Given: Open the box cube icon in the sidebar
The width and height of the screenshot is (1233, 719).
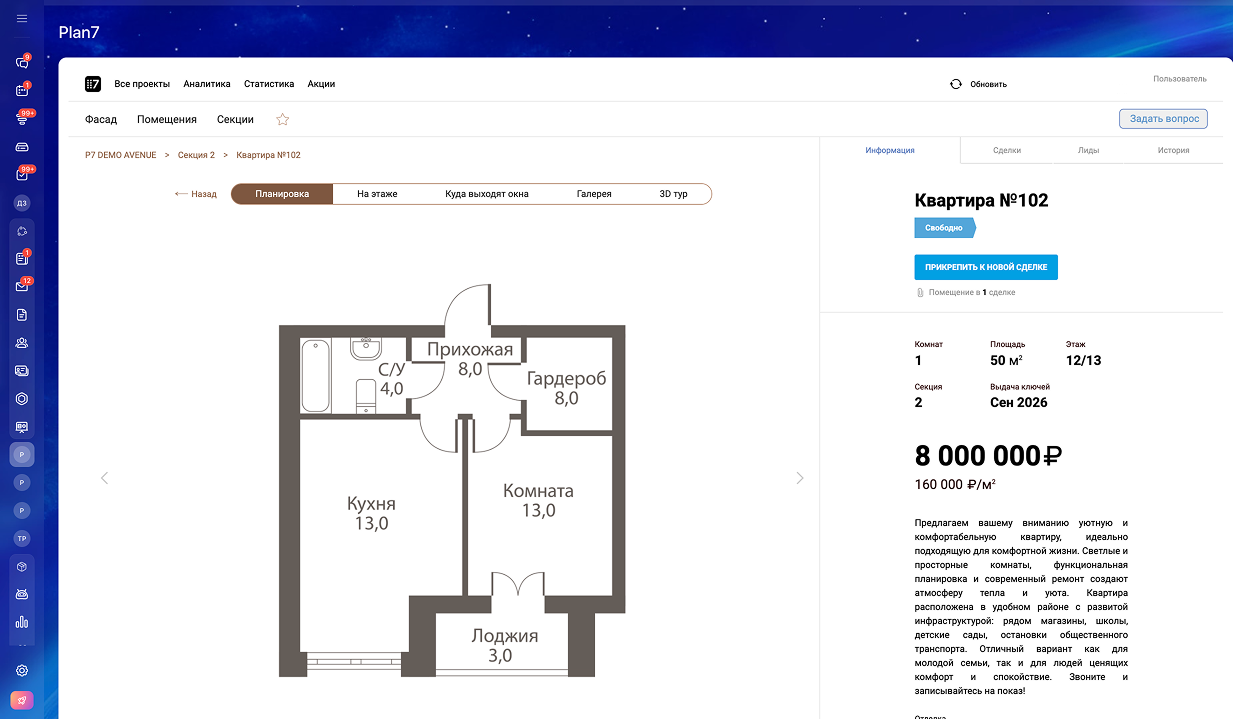Looking at the screenshot, I should tap(22, 566).
